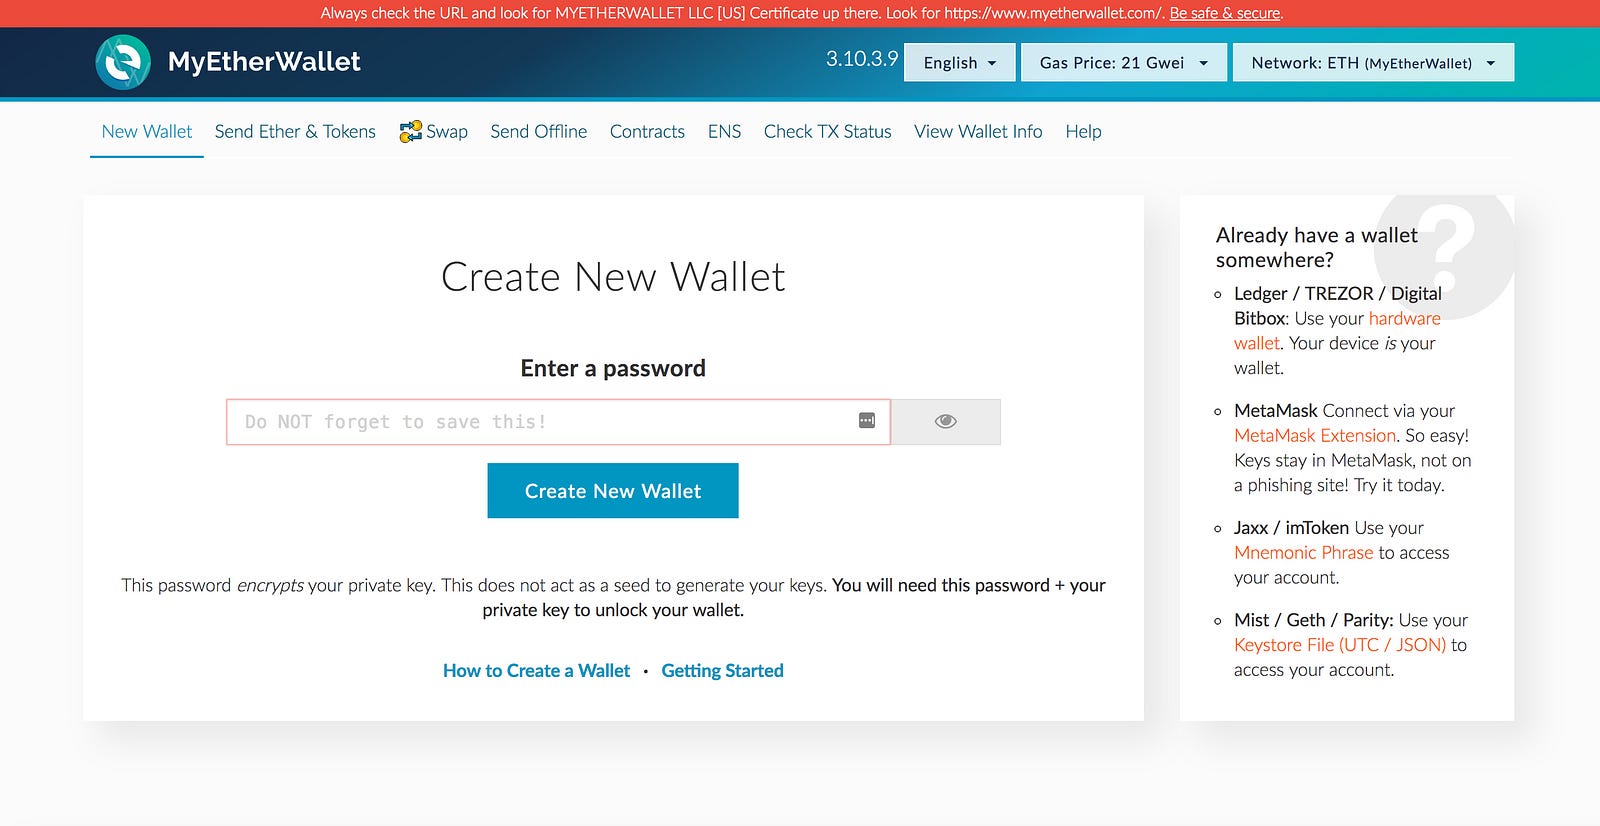Open the English language dropdown
This screenshot has height=826, width=1600.
click(960, 62)
